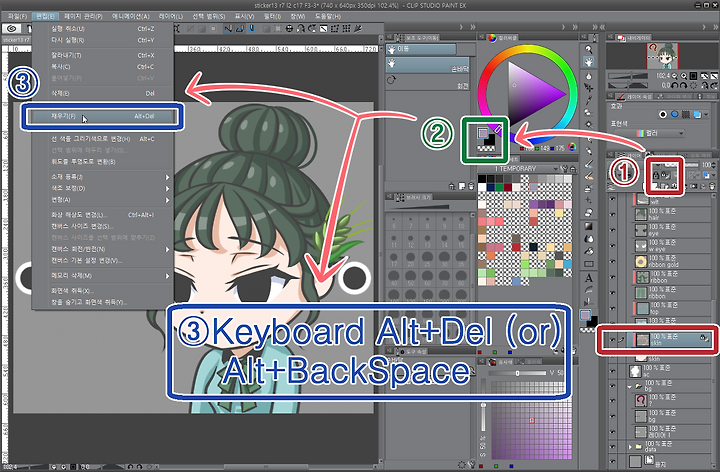Select the top layer
Viewport: 720px width, 472px height.
click(x=672, y=308)
